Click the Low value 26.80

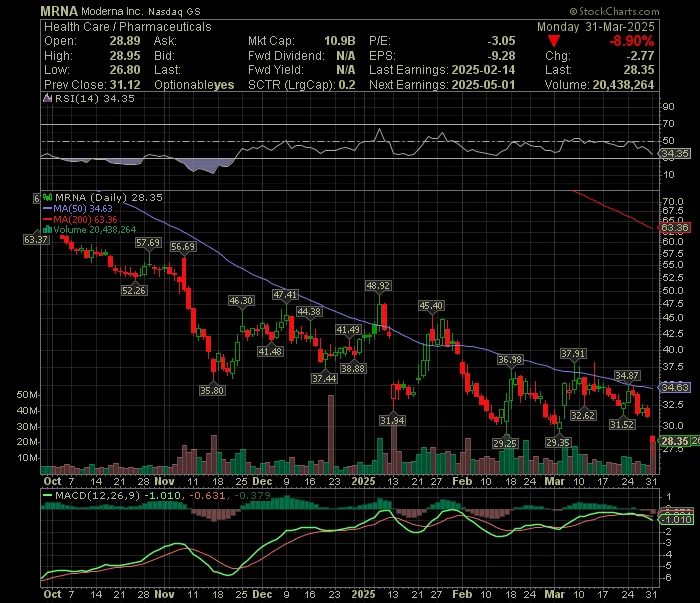125,70
